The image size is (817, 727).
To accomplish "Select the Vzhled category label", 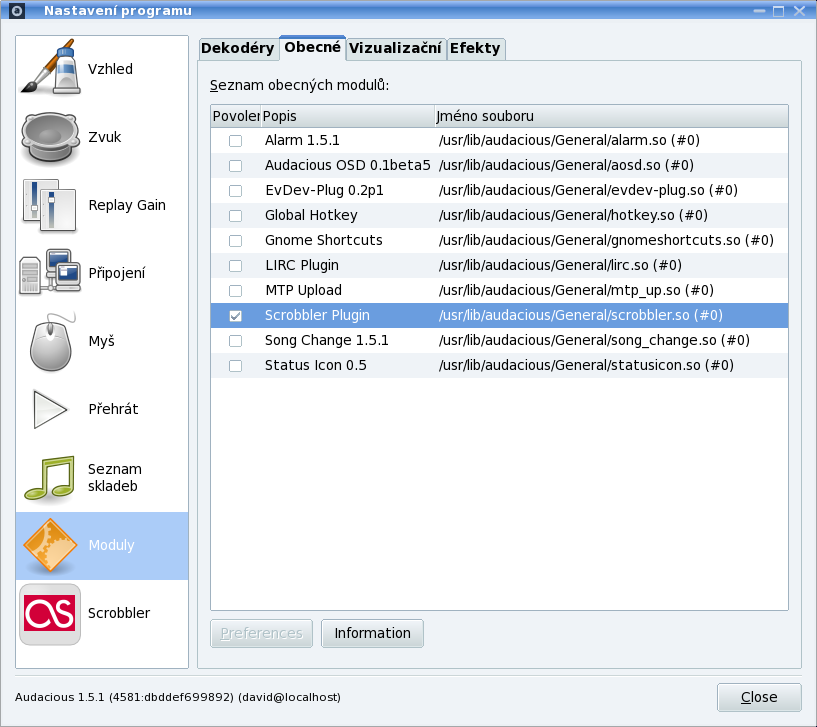I will point(110,69).
